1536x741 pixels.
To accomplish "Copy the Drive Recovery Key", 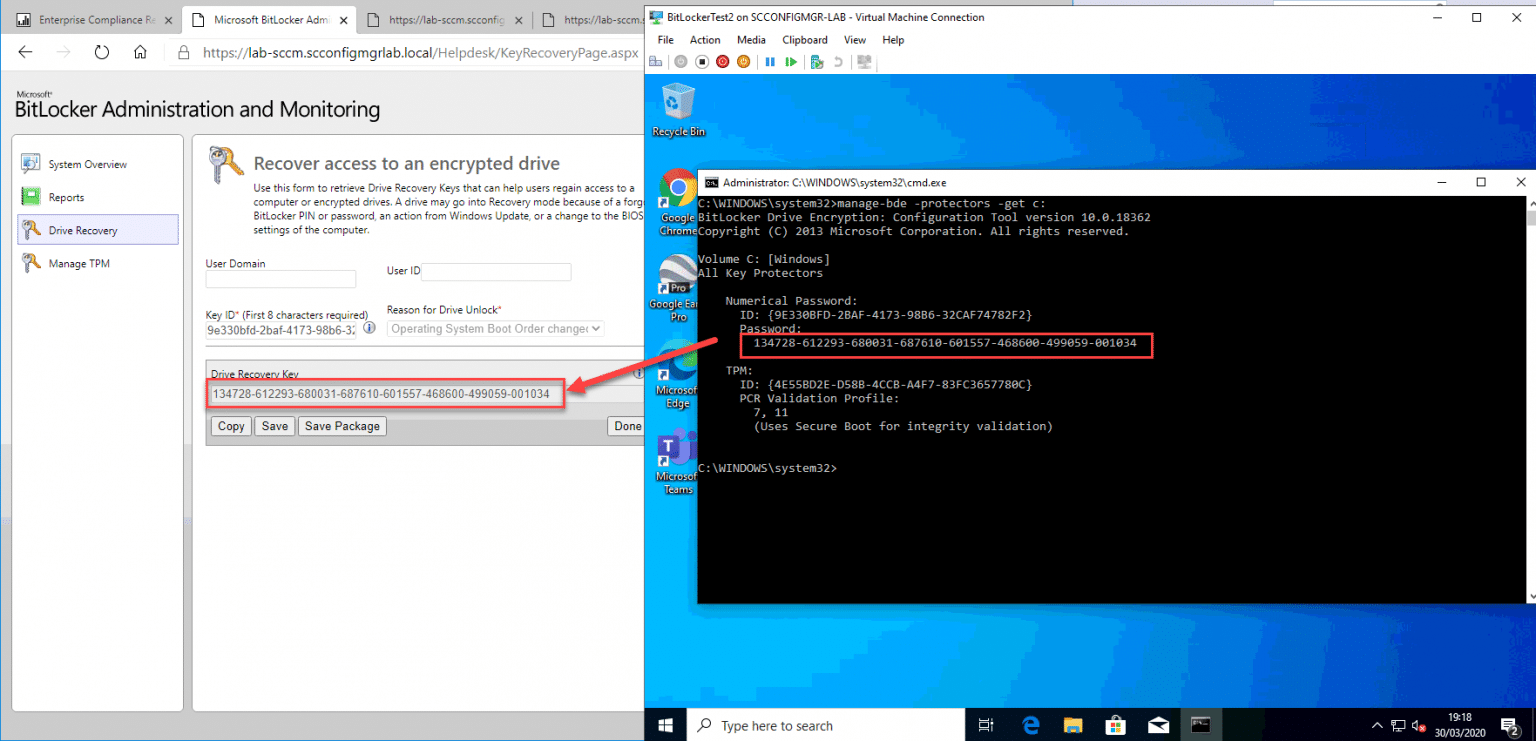I will coord(230,426).
